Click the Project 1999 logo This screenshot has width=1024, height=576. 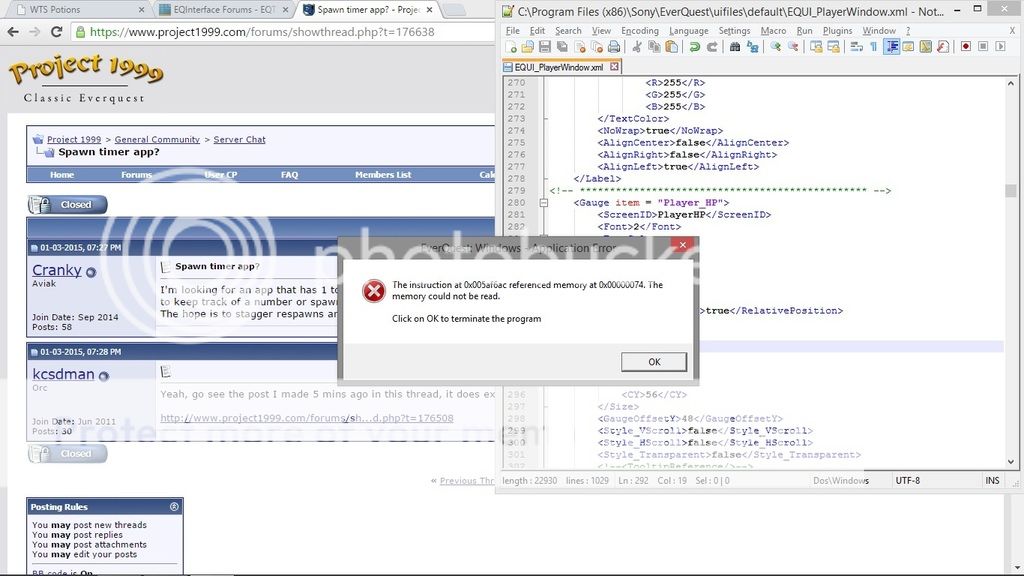click(85, 78)
